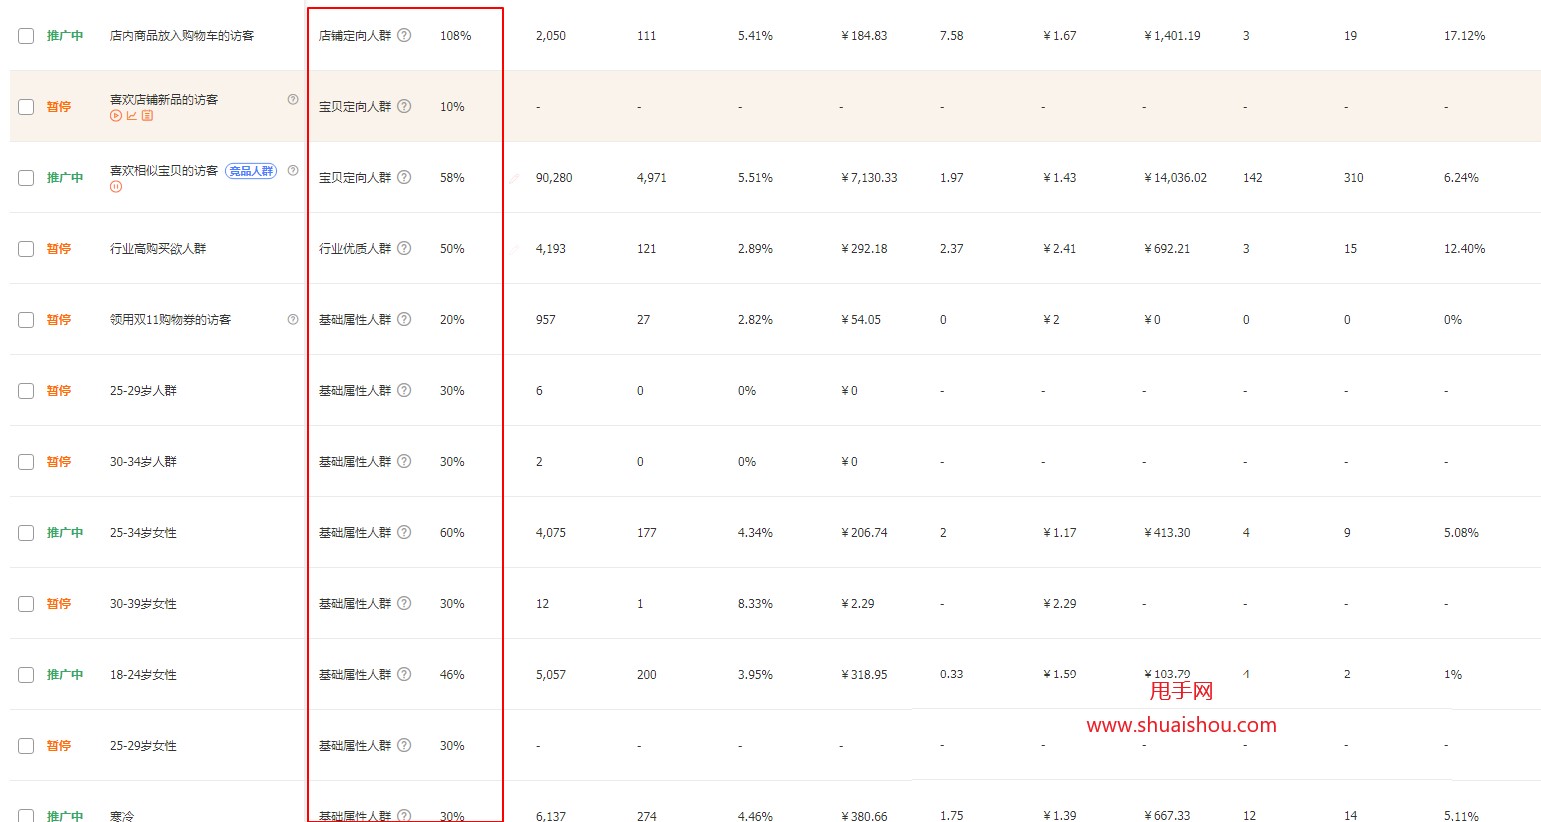Screen dimensions: 1541x822
Task: Select the 30-34岁人群 row checkbox
Action: pyautogui.click(x=26, y=462)
